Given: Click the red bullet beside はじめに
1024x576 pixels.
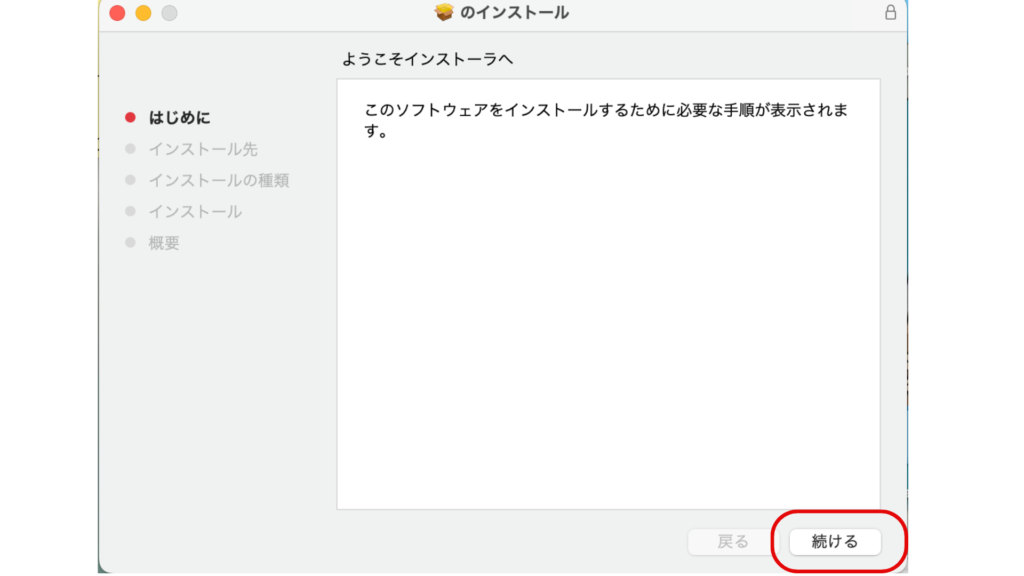Looking at the screenshot, I should click(x=130, y=118).
